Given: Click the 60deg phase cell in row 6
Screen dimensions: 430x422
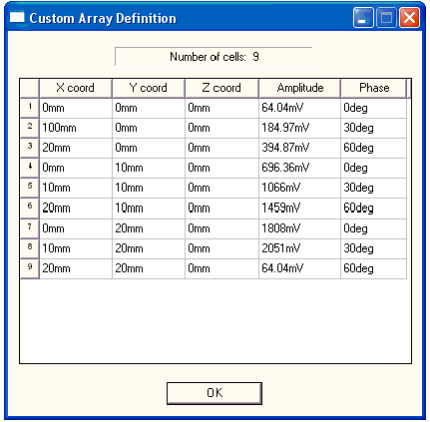Looking at the screenshot, I should tap(373, 208).
